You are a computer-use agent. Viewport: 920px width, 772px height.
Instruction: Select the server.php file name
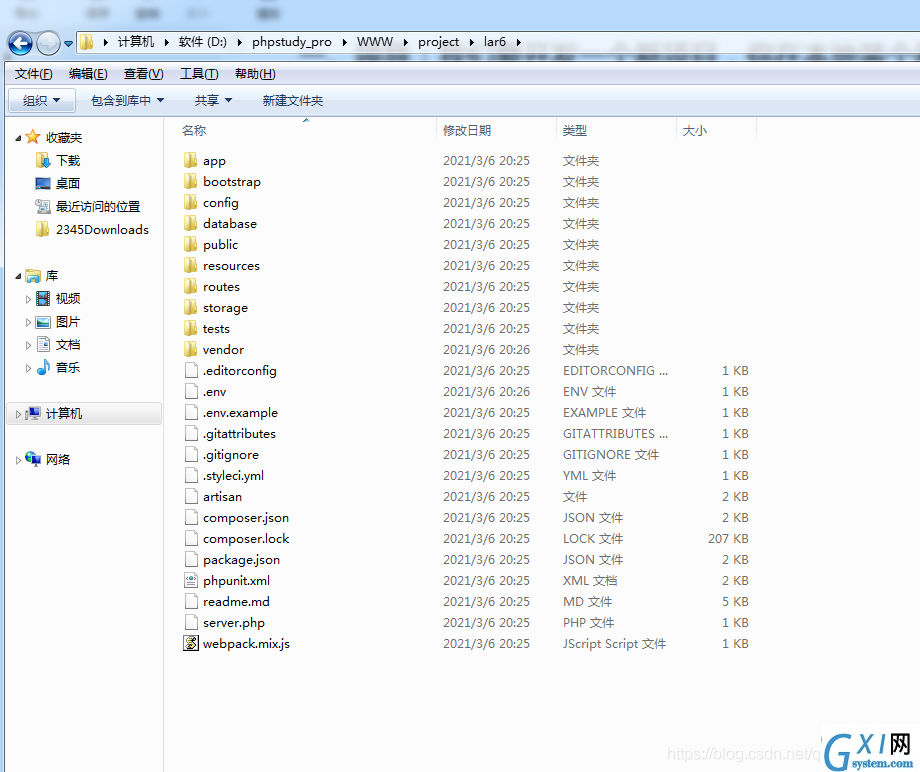(234, 622)
